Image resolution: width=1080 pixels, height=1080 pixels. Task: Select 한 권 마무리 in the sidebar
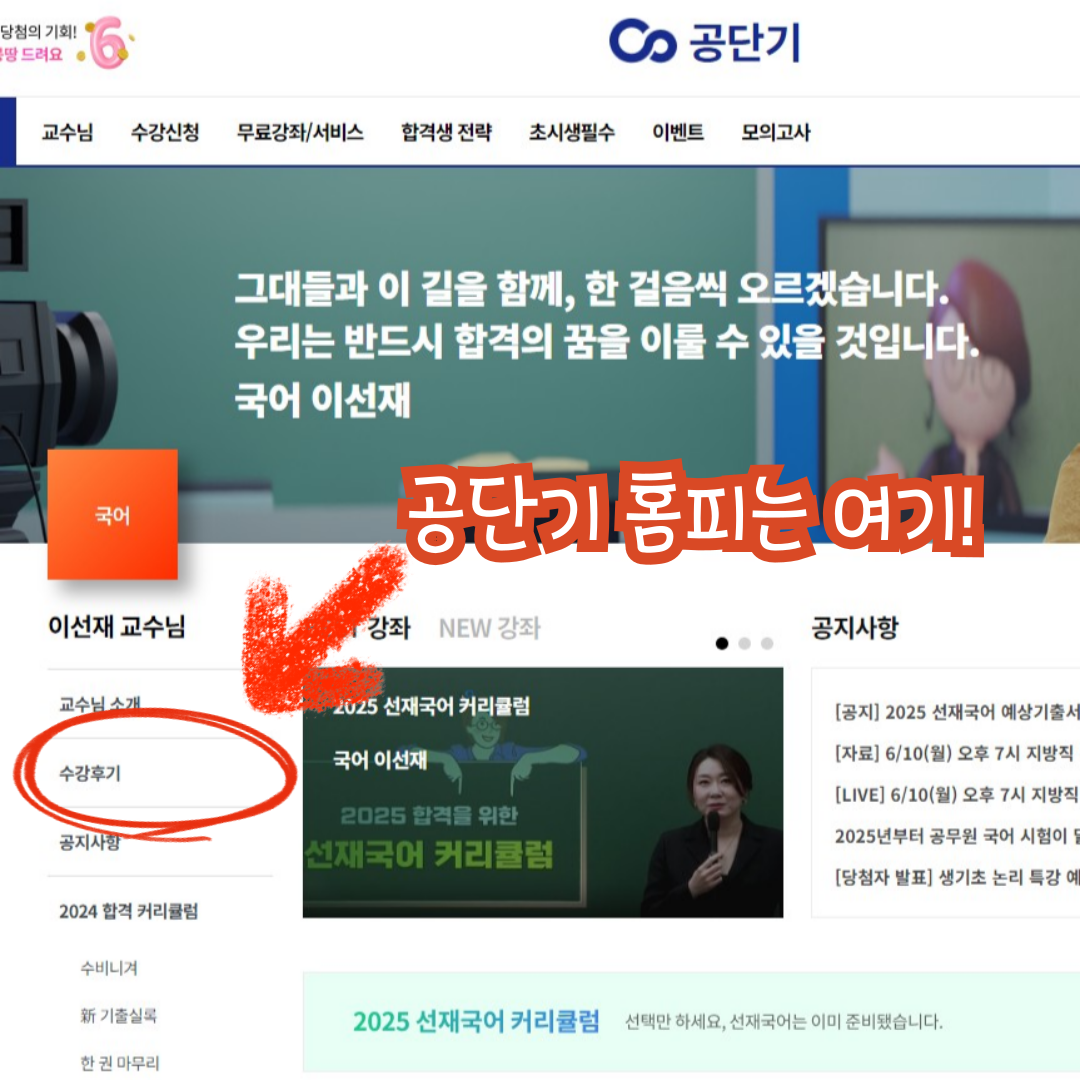(120, 1063)
